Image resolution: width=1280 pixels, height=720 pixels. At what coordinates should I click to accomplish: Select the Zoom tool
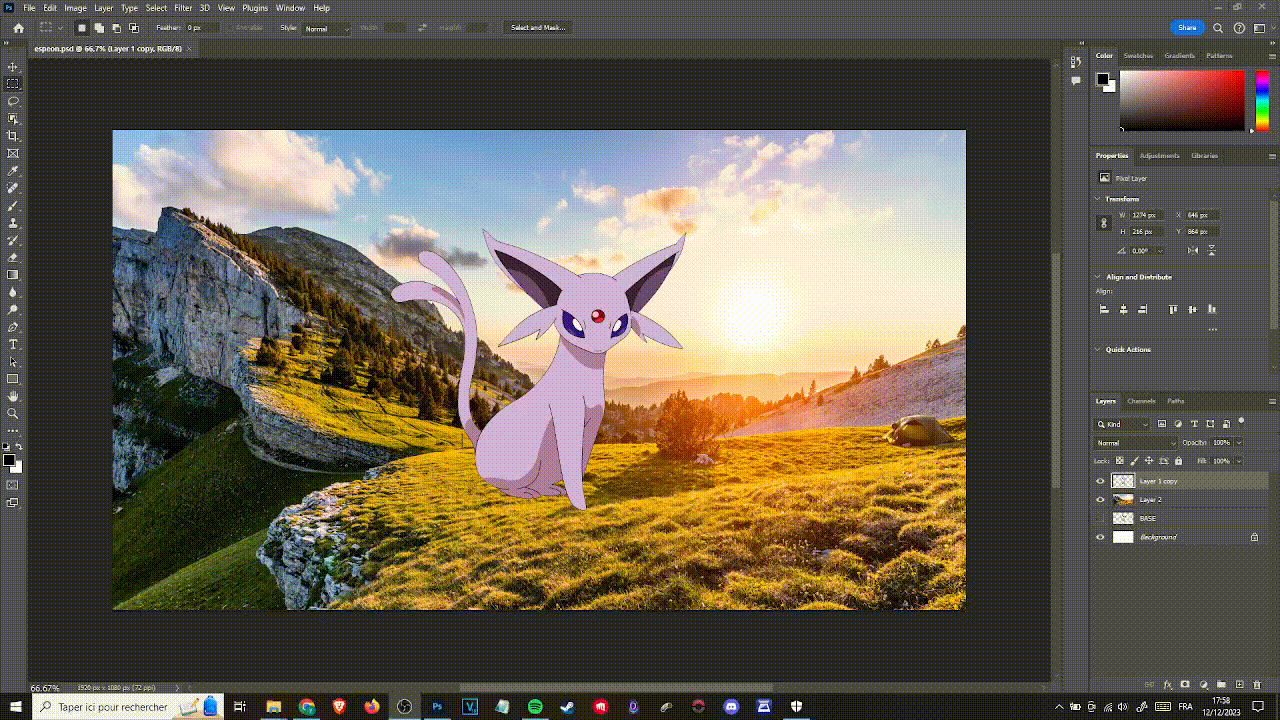pos(13,413)
